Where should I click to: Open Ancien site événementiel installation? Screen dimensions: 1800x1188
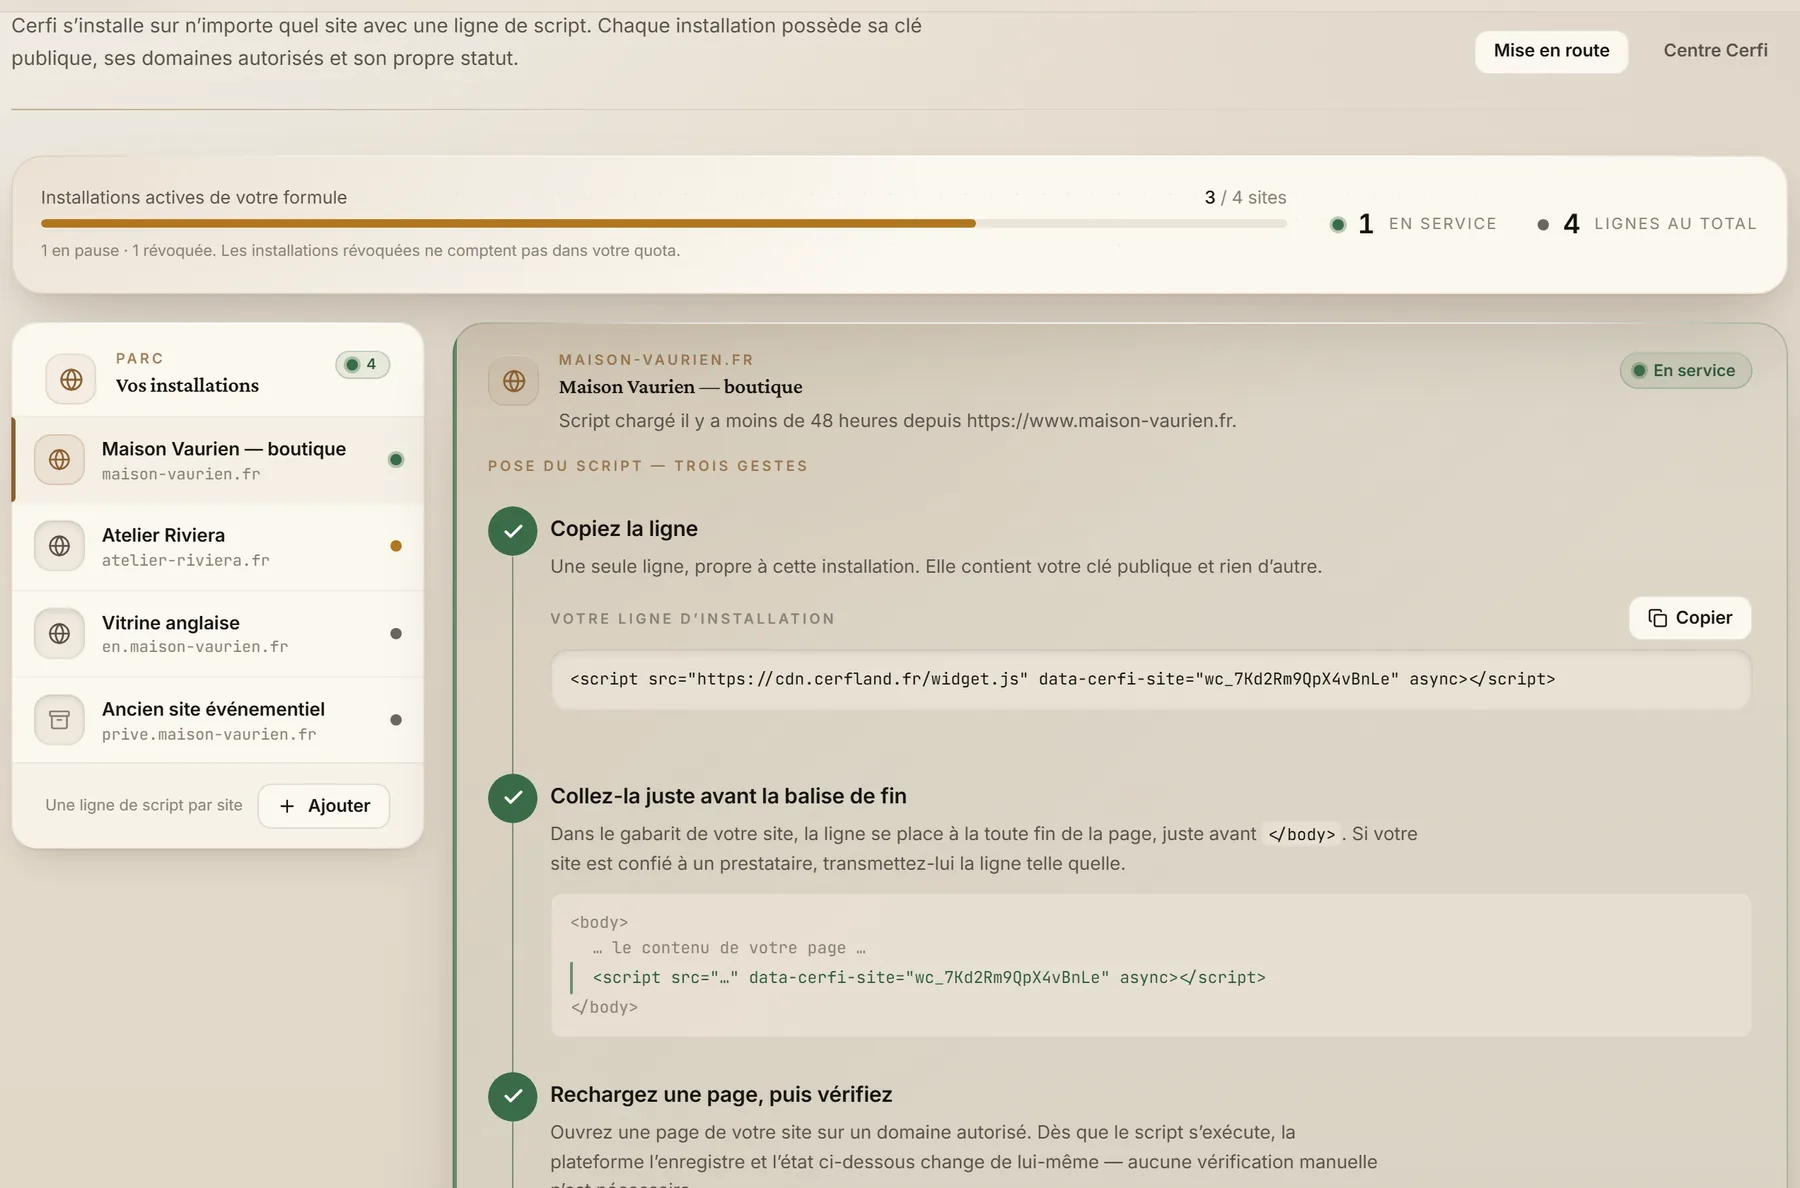point(218,720)
